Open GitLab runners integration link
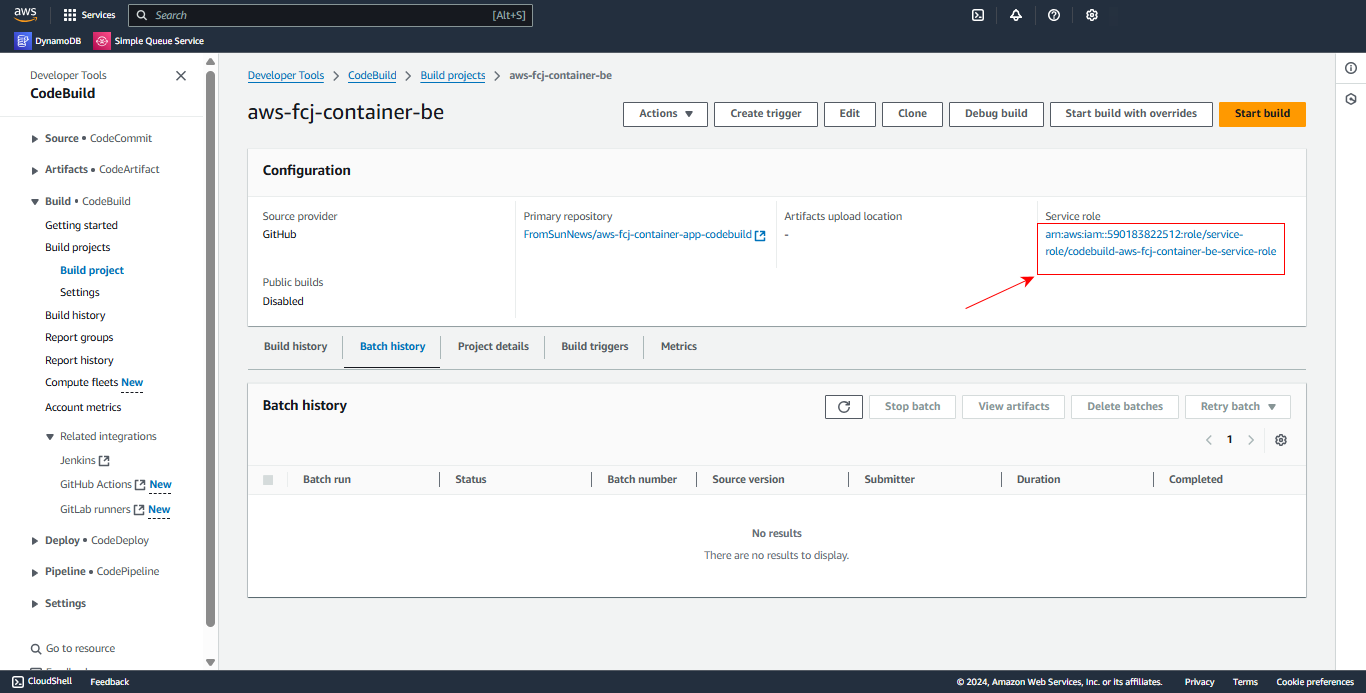The width and height of the screenshot is (1366, 693). (102, 510)
